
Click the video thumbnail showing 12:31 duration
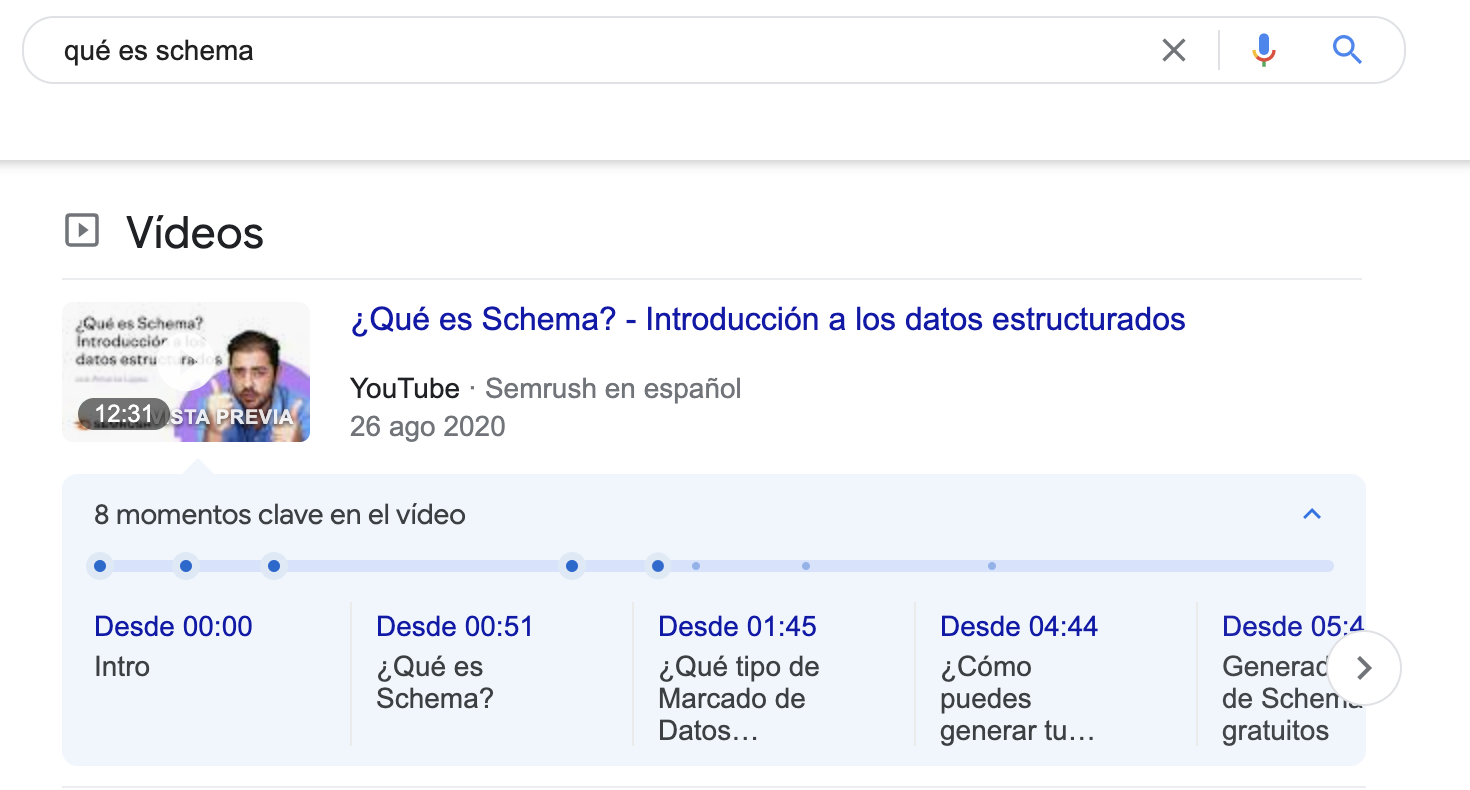(x=186, y=372)
